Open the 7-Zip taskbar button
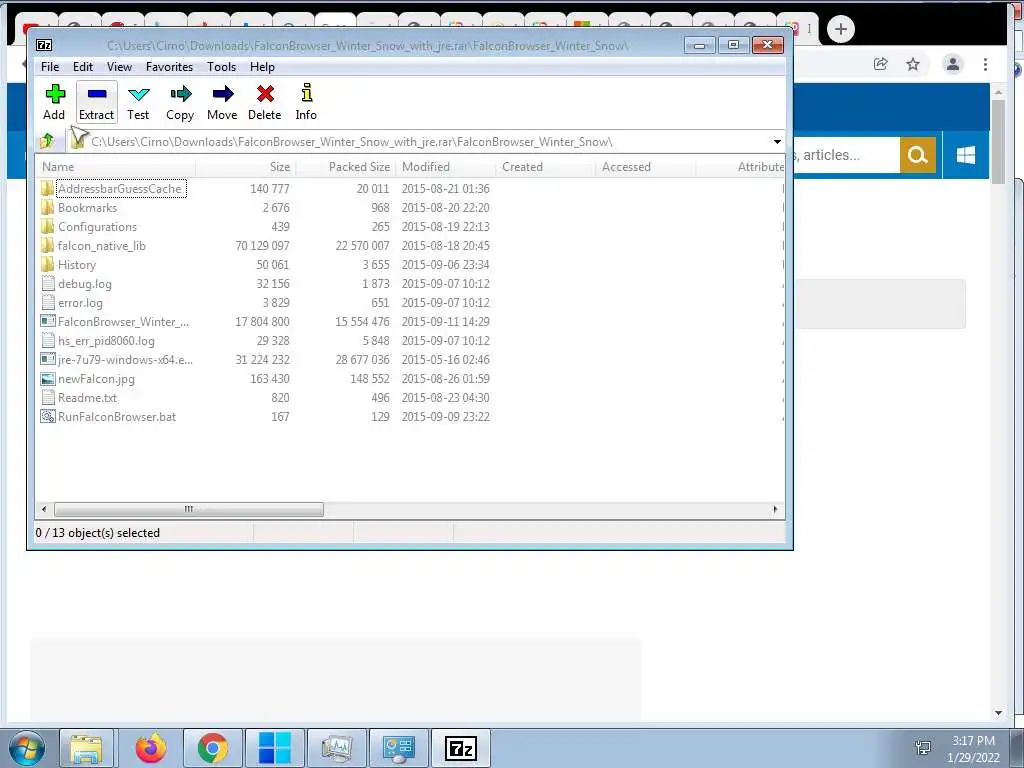Viewport: 1024px width, 768px height. [x=460, y=748]
